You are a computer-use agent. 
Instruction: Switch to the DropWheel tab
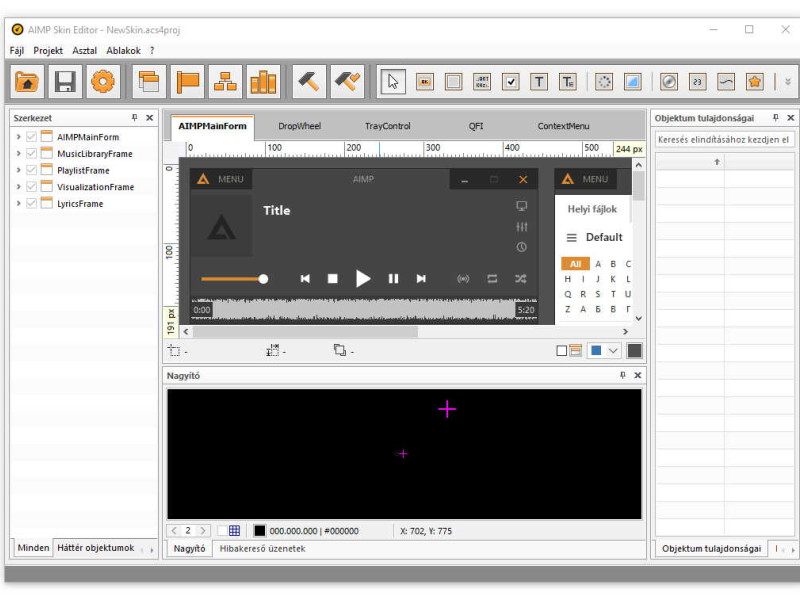[x=299, y=126]
